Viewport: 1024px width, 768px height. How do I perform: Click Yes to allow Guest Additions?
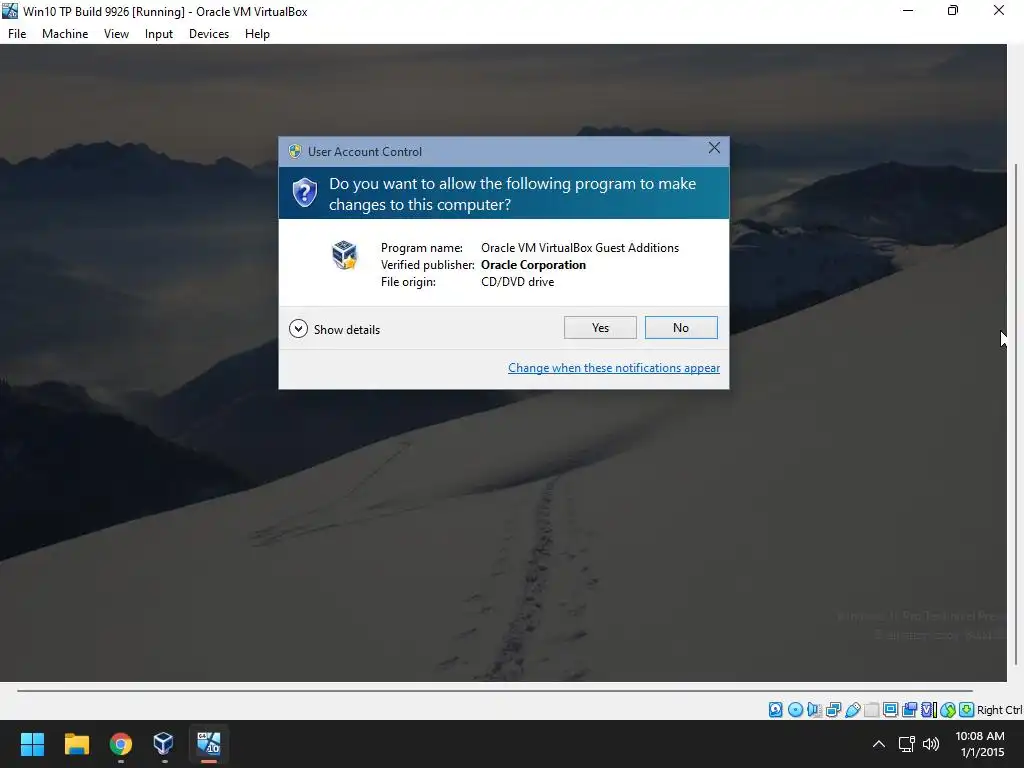tap(600, 328)
